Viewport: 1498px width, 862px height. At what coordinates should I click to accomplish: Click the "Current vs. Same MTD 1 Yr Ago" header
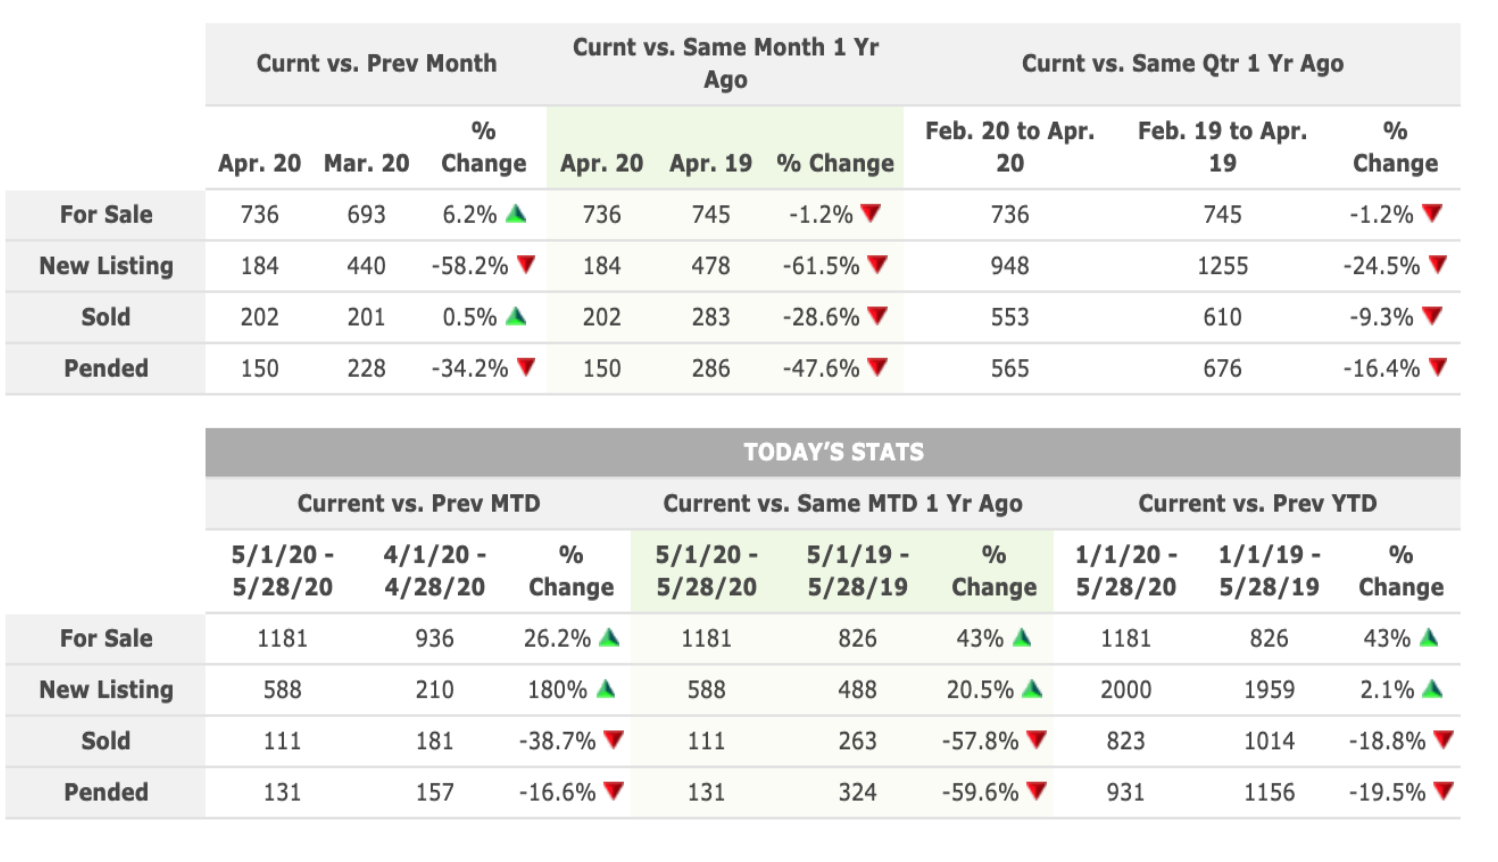coord(842,504)
